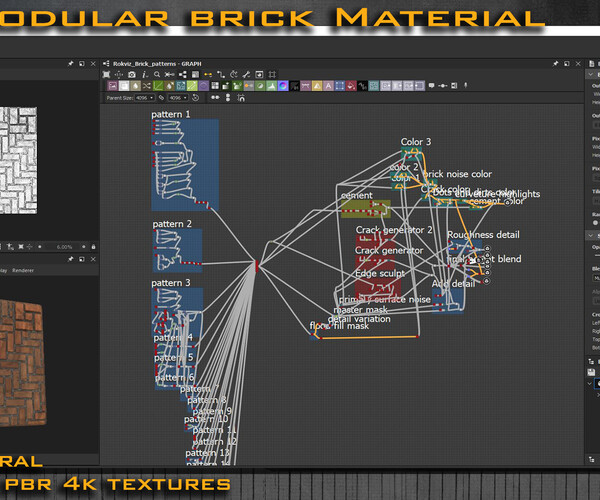600x500 pixels.
Task: Add a frame using the frame icon
Action: pos(454,86)
